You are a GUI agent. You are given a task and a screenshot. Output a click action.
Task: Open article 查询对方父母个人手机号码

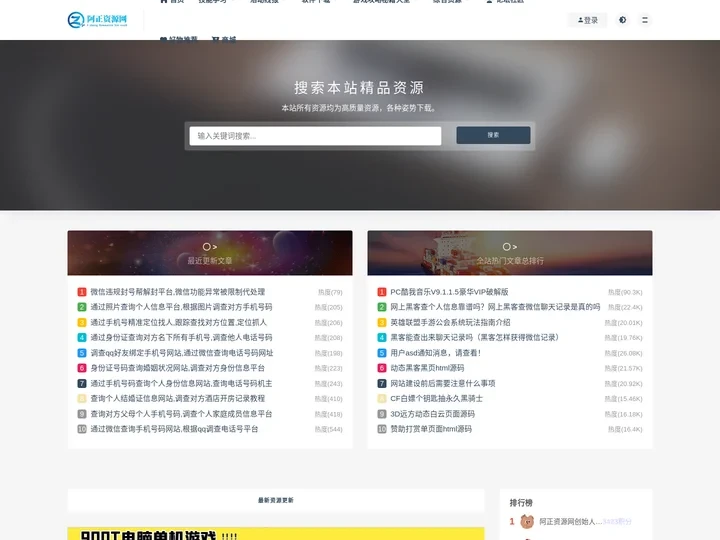coord(181,414)
